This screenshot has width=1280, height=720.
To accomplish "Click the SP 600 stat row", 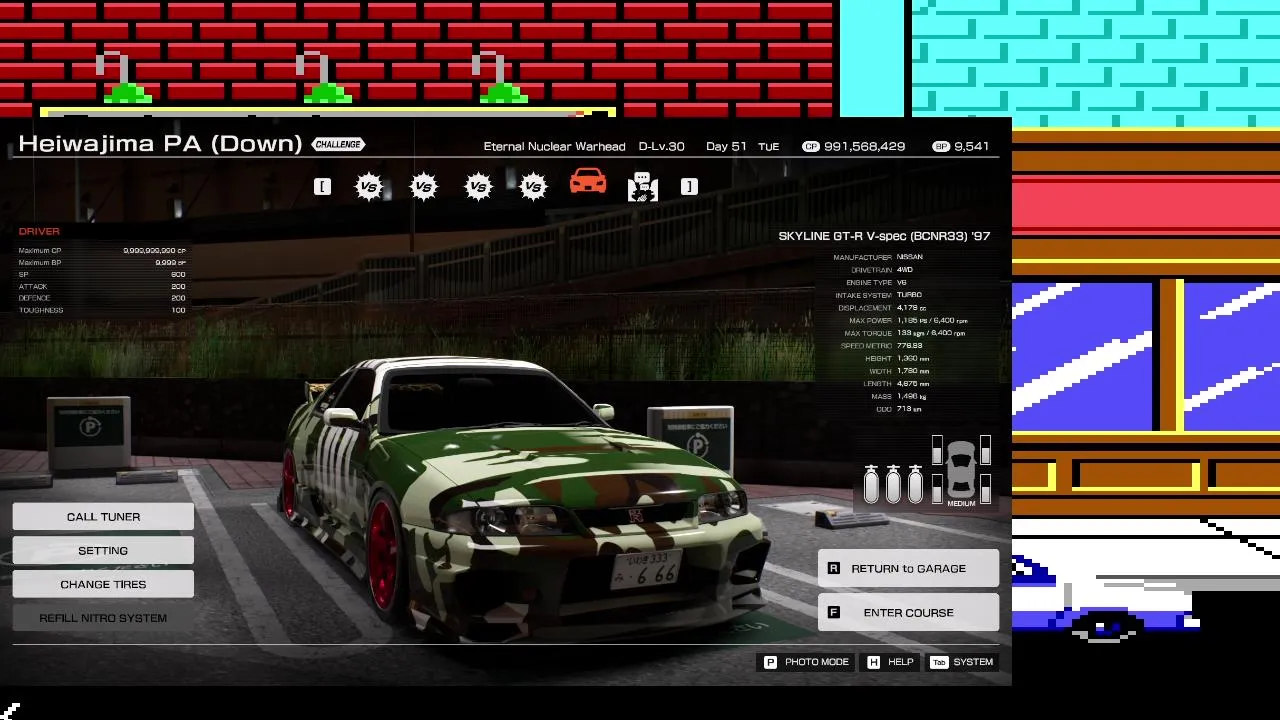I will coord(102,274).
